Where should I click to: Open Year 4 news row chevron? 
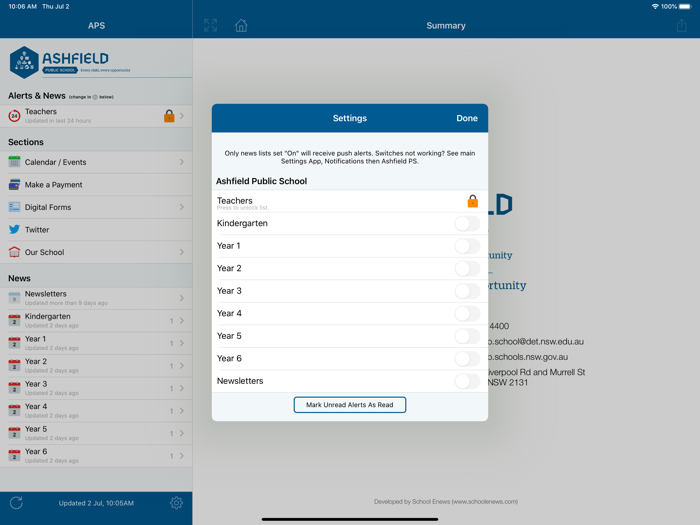[182, 411]
